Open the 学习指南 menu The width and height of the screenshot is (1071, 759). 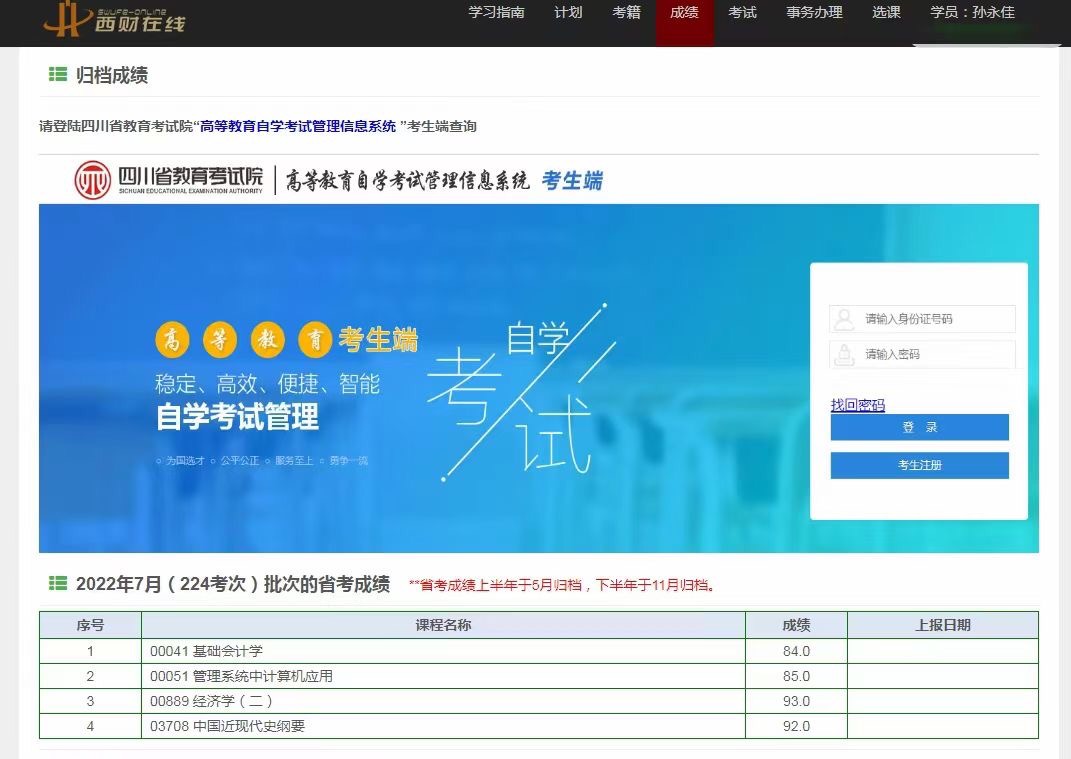pyautogui.click(x=497, y=12)
